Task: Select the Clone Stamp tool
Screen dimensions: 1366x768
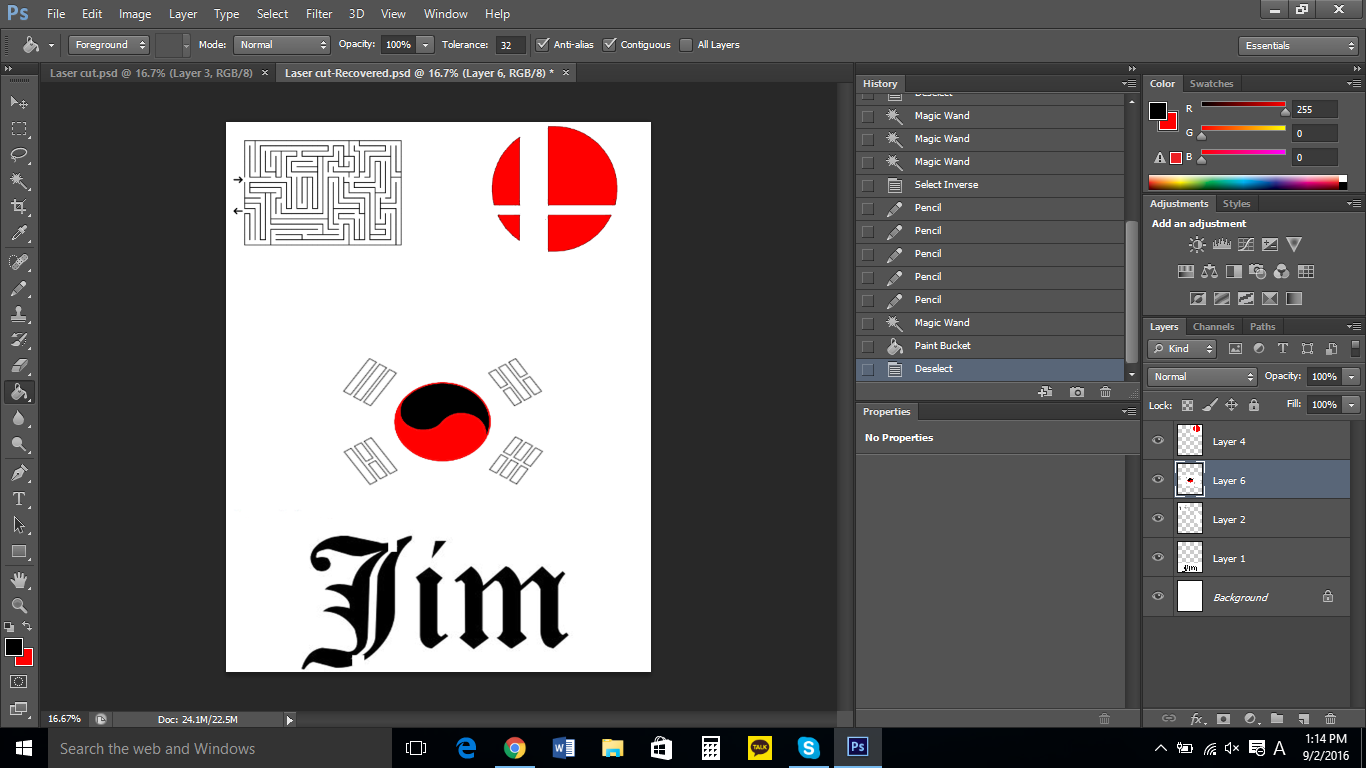Action: [19, 314]
